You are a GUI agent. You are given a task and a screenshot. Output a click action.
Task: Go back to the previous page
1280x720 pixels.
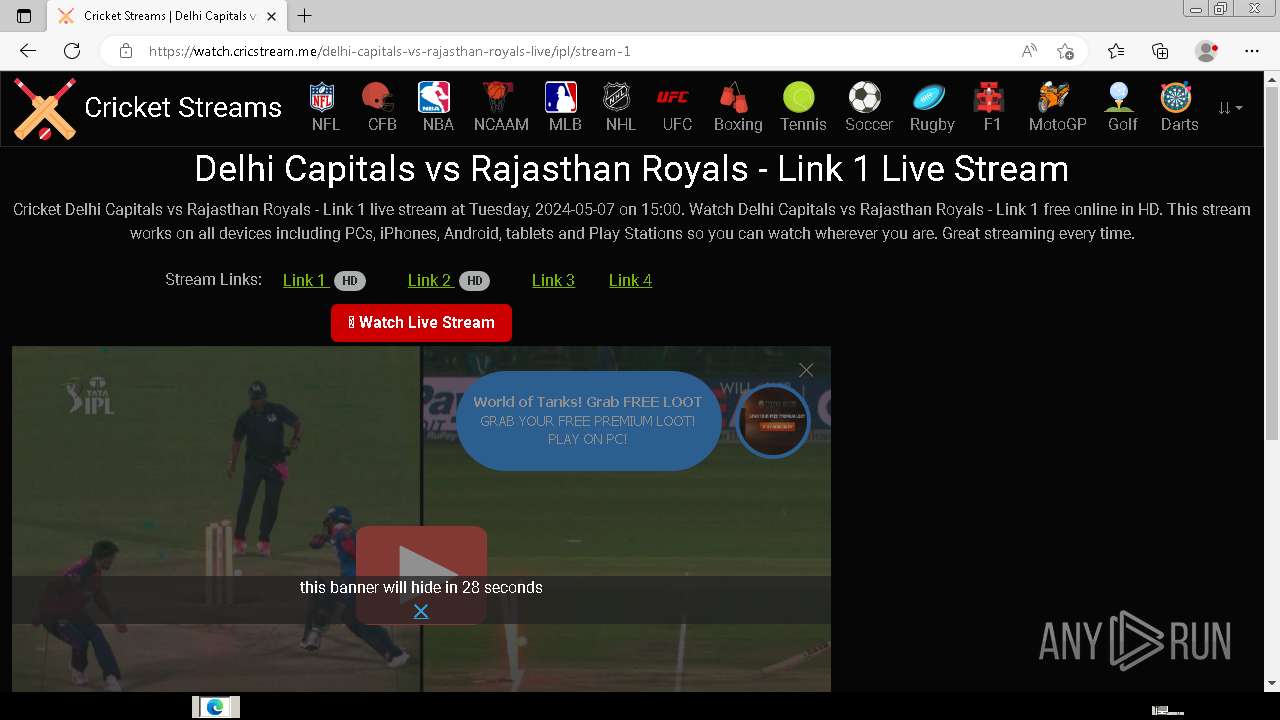tap(28, 51)
